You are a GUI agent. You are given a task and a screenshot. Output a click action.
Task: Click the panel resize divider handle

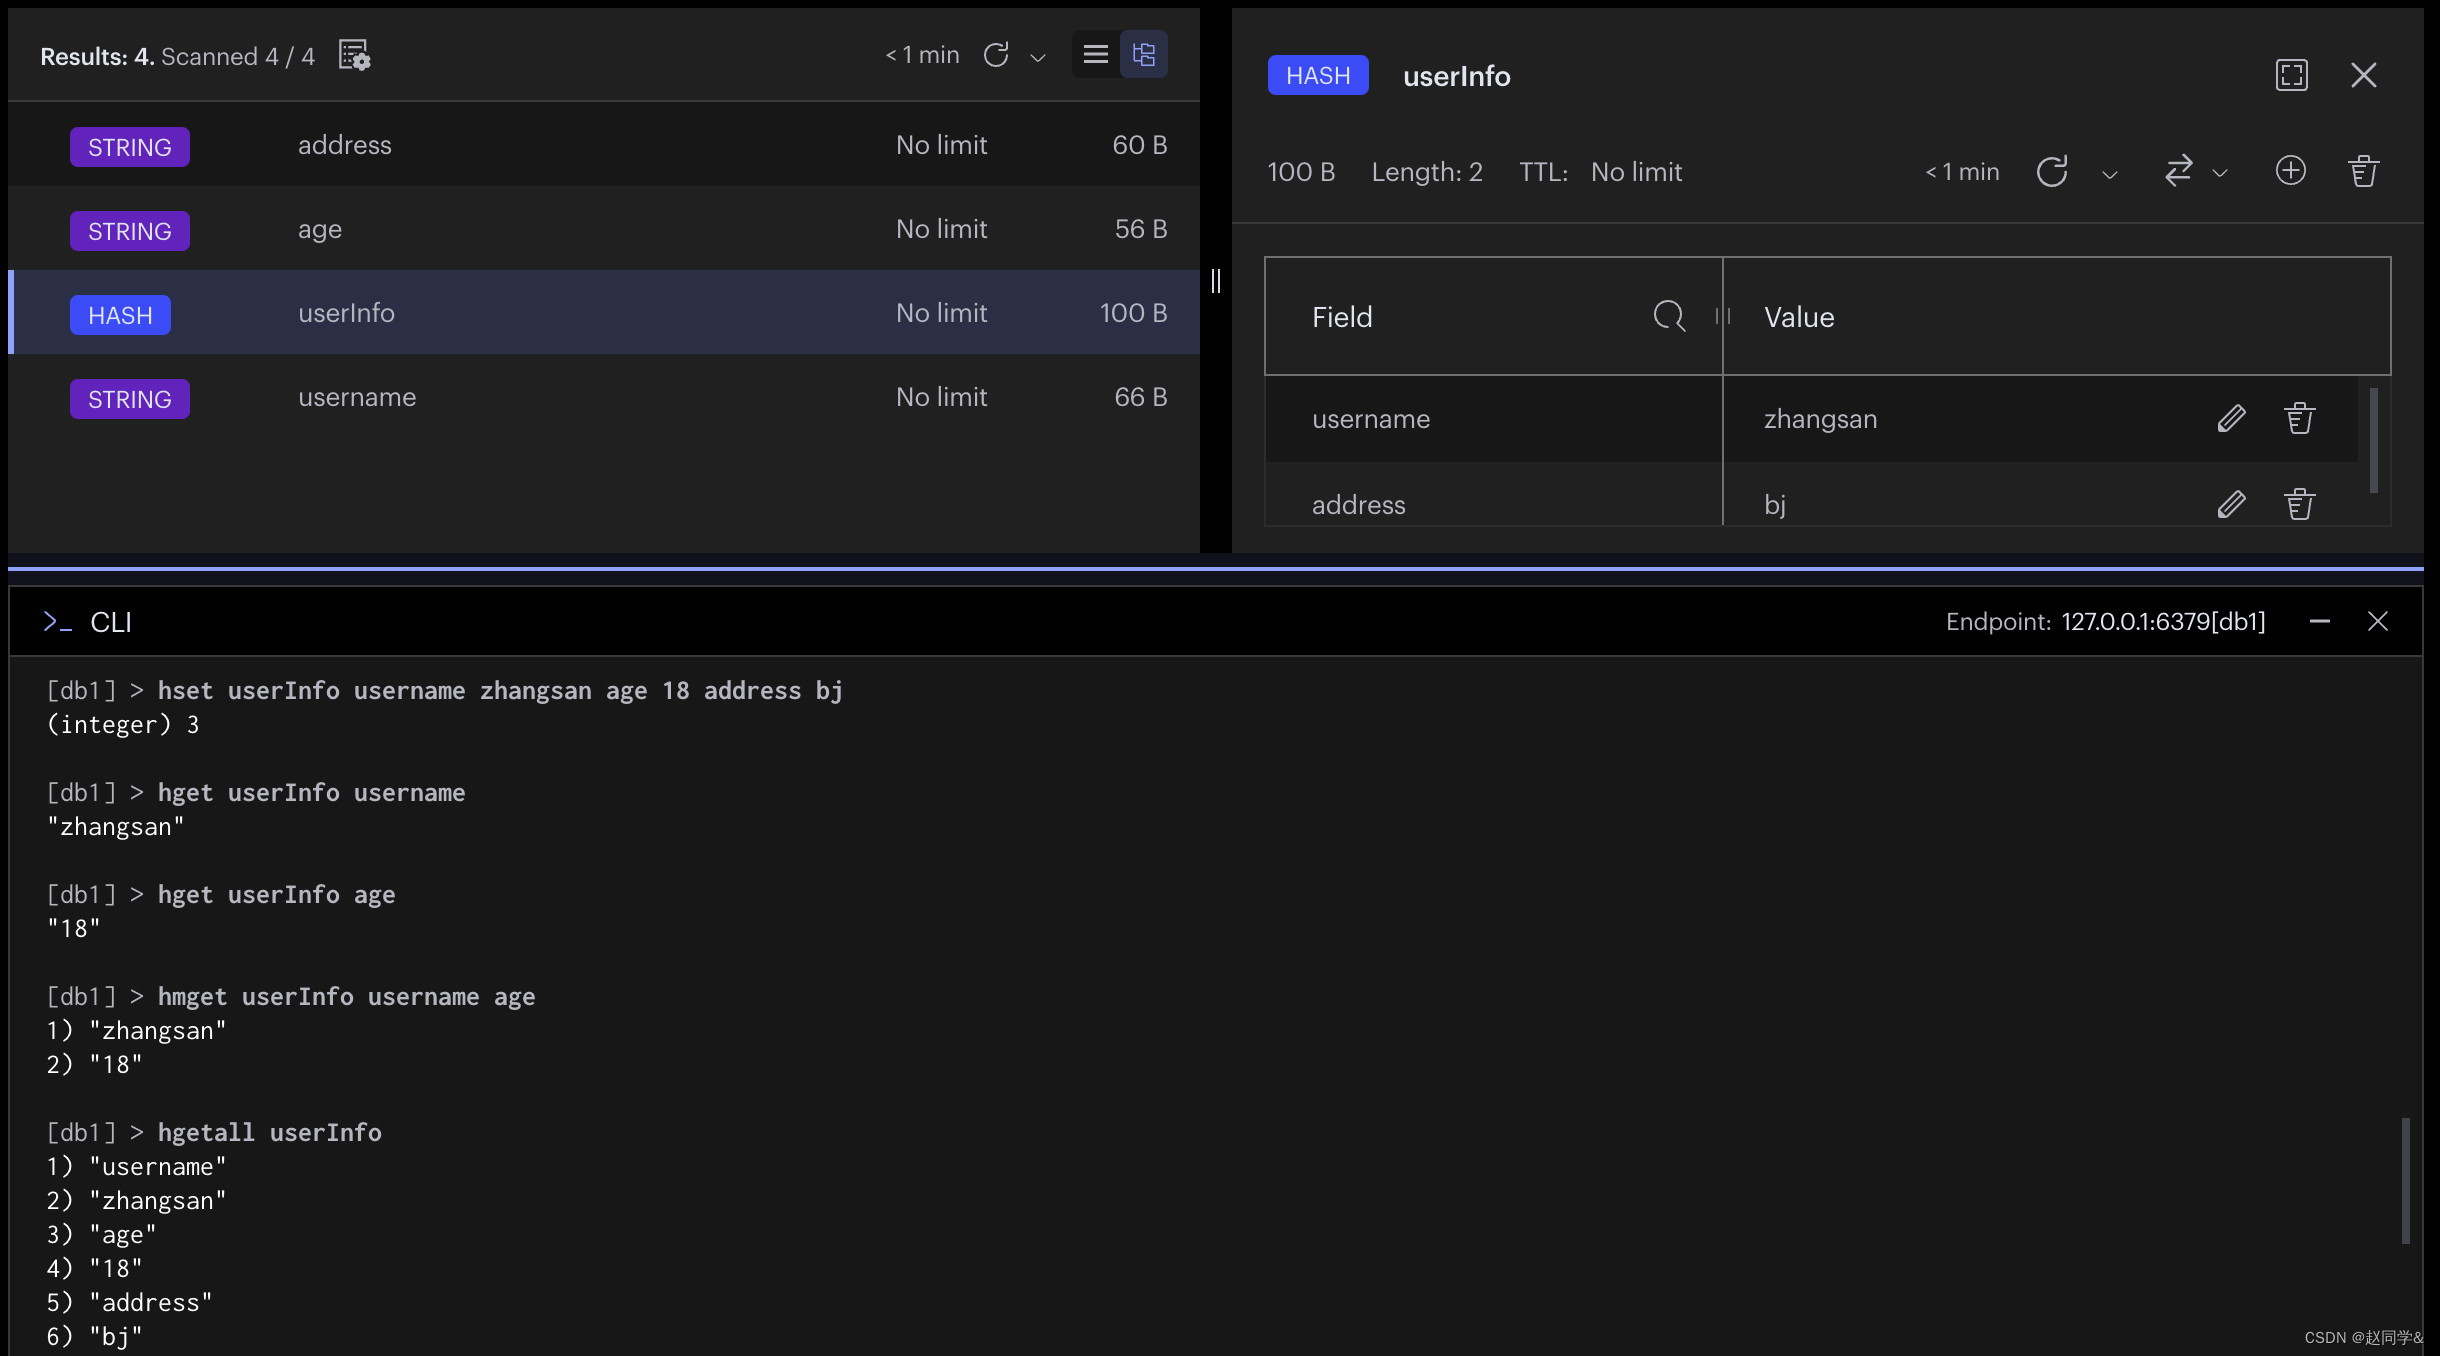tap(1216, 281)
